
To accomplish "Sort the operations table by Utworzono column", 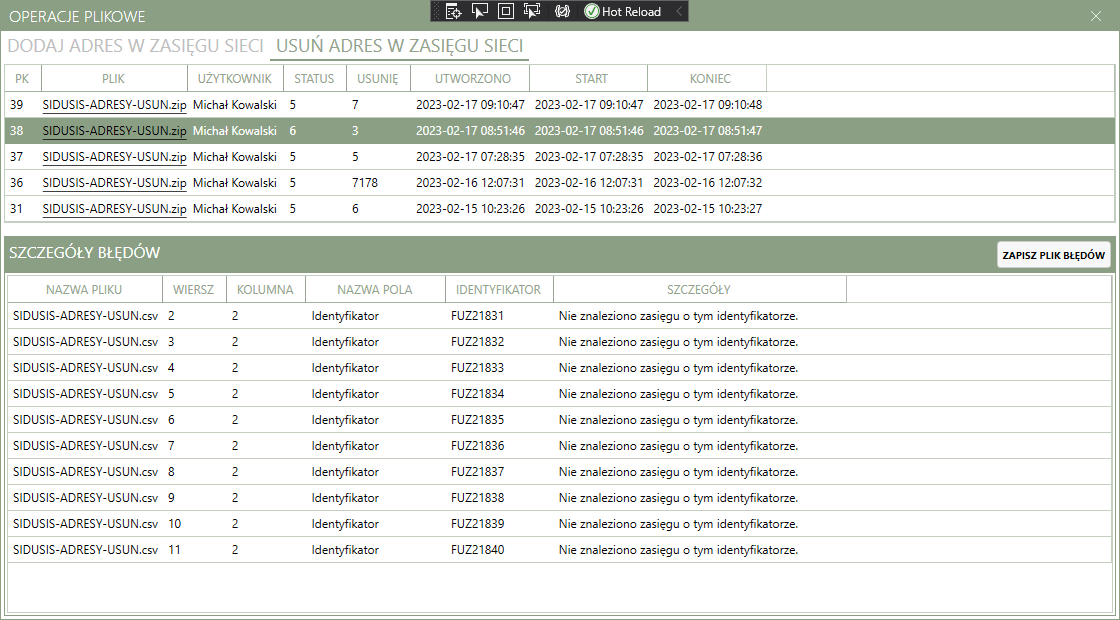I will coord(473,78).
